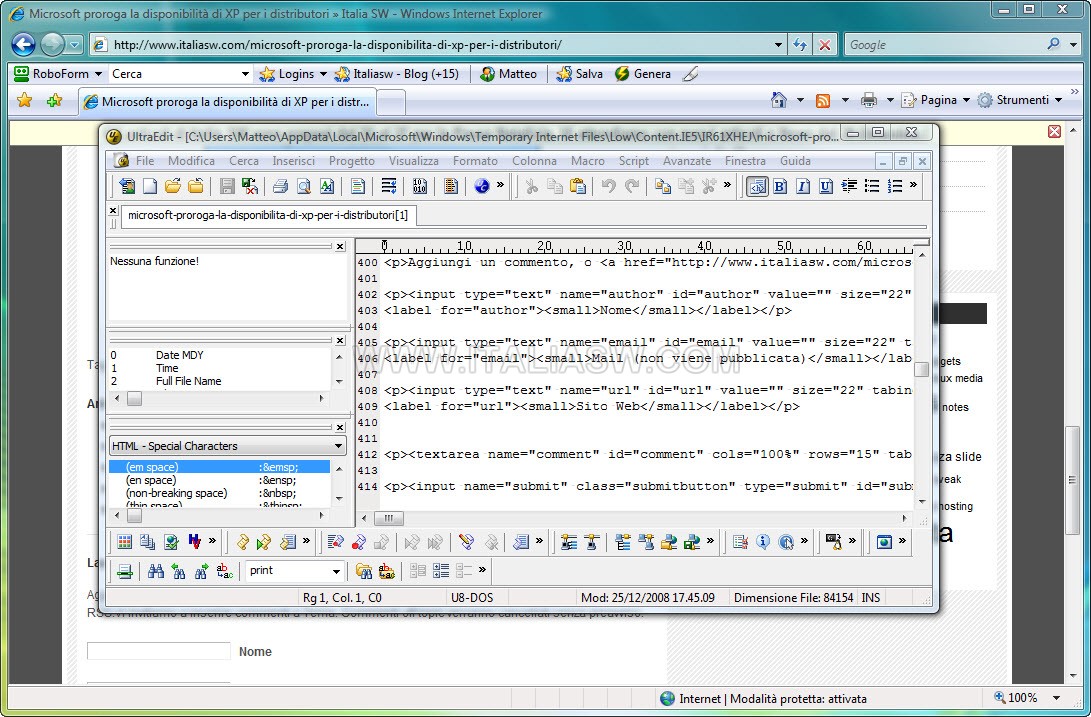
Task: Click the Paste clipboard icon
Action: (x=578, y=186)
